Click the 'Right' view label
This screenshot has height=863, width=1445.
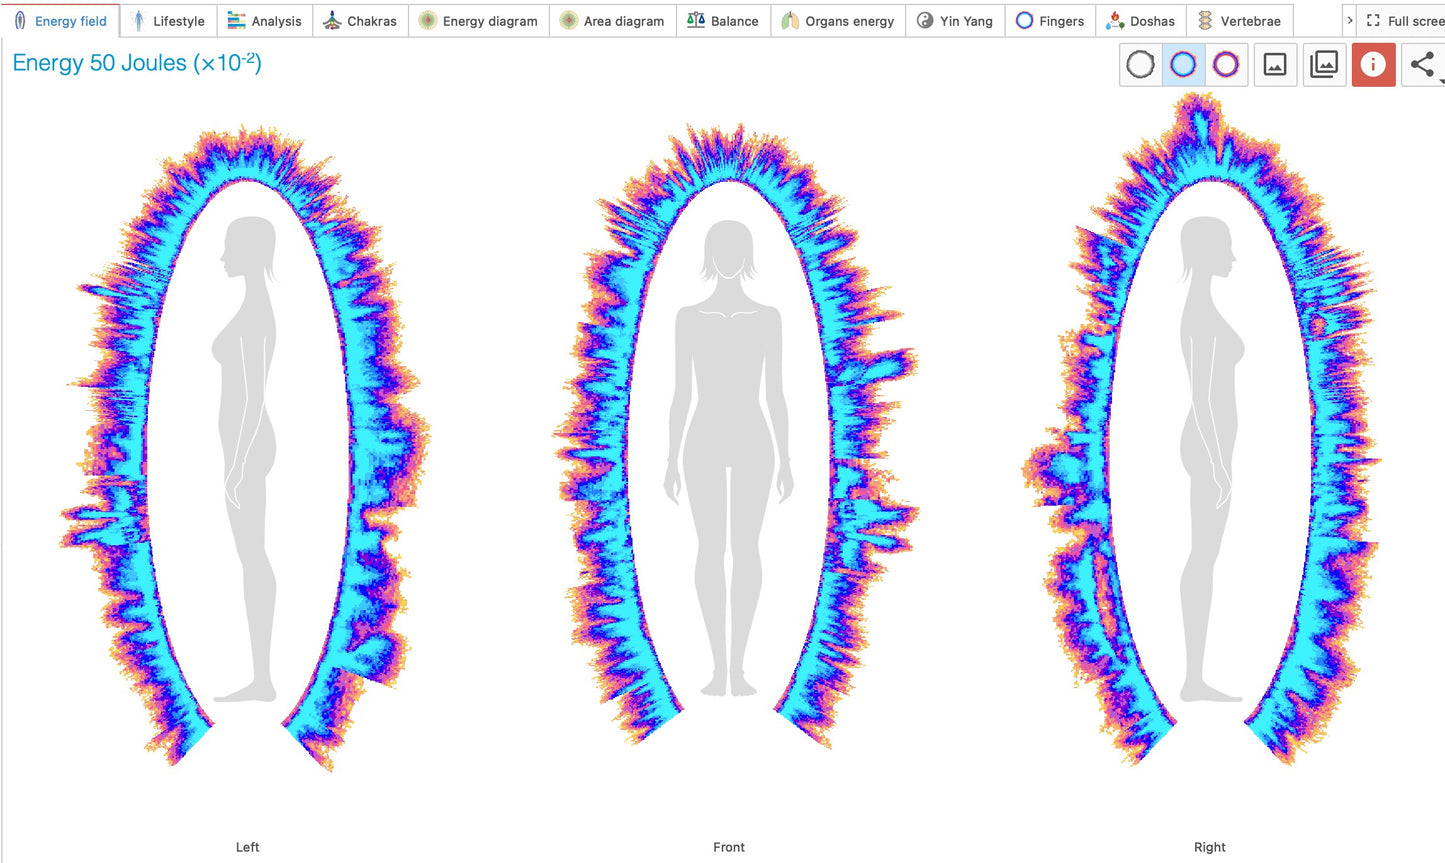point(1209,847)
